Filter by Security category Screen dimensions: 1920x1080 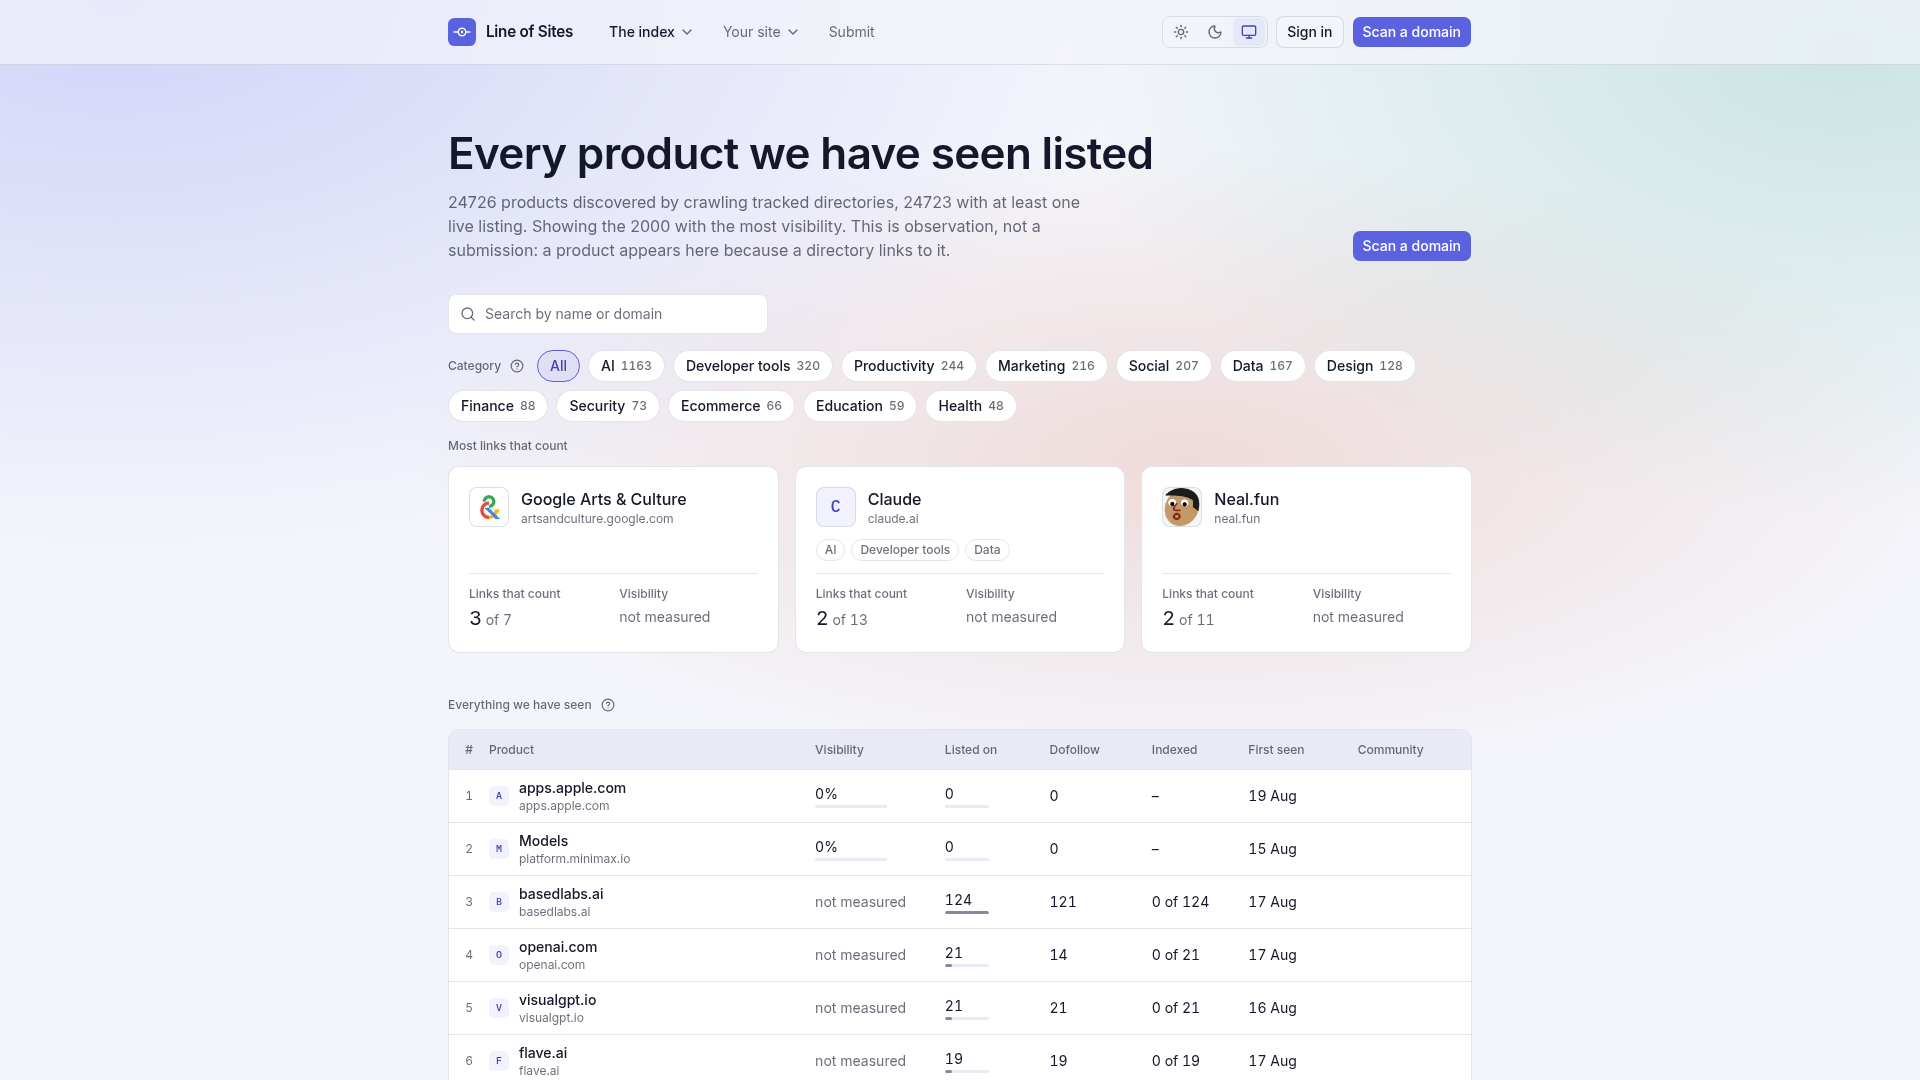coord(608,406)
